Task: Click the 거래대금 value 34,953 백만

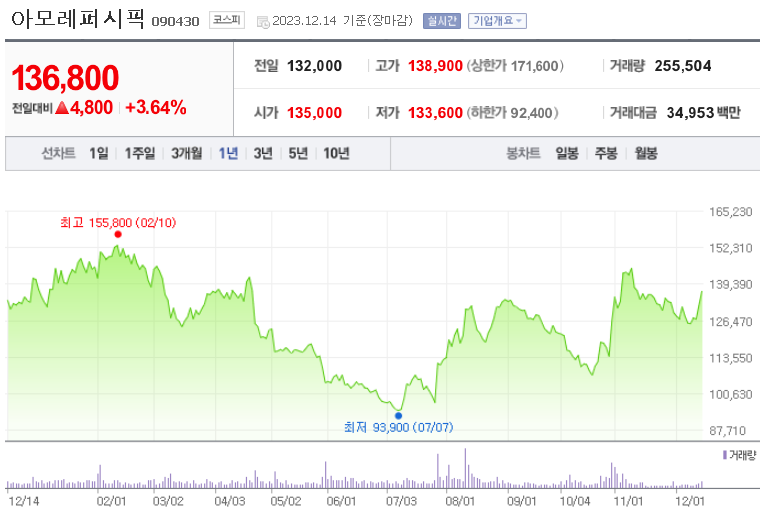Action: pos(704,113)
